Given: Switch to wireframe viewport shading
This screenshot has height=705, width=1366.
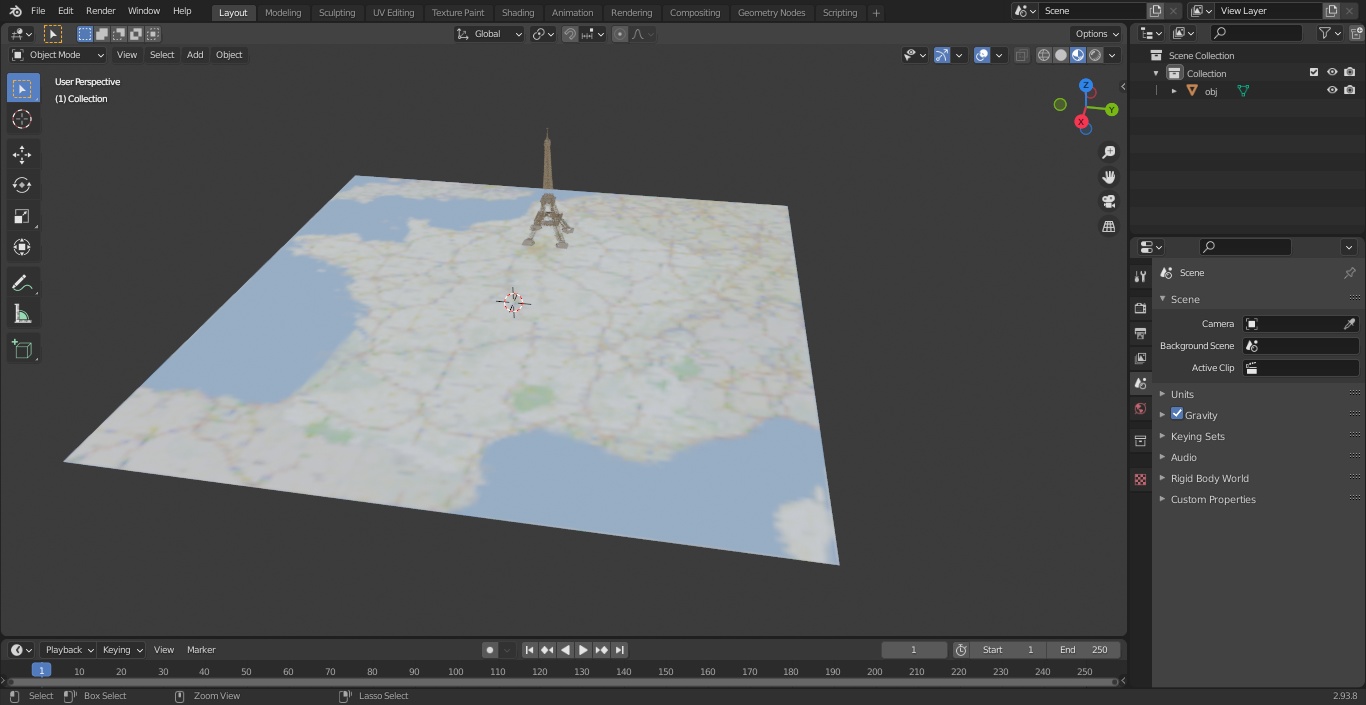Looking at the screenshot, I should (1044, 55).
